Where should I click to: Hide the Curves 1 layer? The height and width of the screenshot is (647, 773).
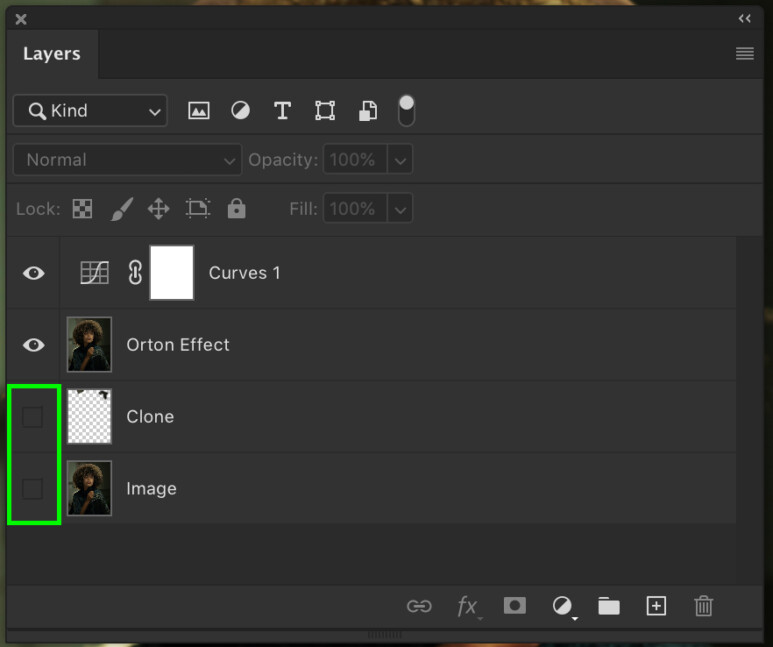tap(34, 273)
